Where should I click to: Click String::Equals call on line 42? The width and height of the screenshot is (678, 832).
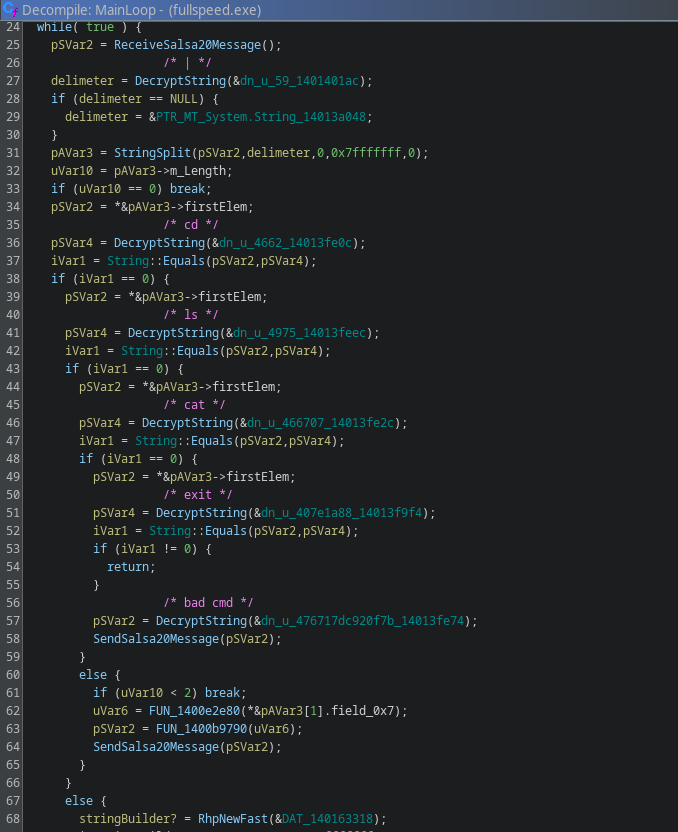coord(170,351)
